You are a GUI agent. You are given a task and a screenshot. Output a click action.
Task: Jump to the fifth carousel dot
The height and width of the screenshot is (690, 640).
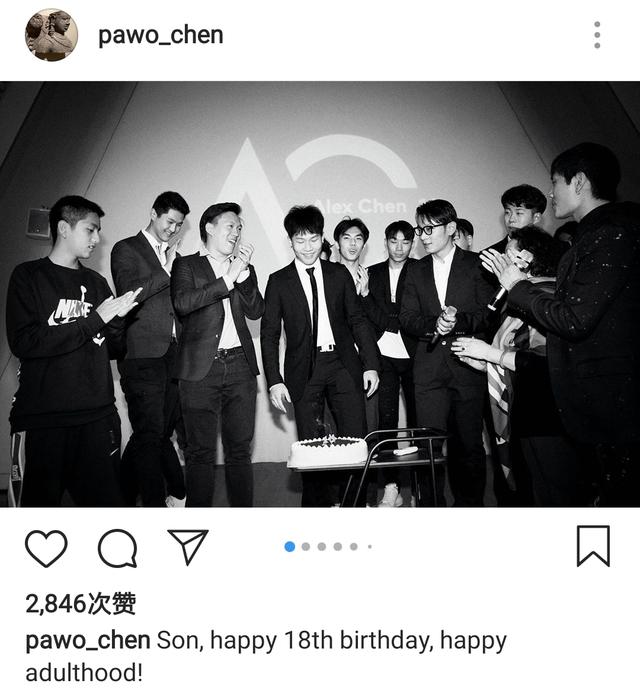[x=353, y=547]
